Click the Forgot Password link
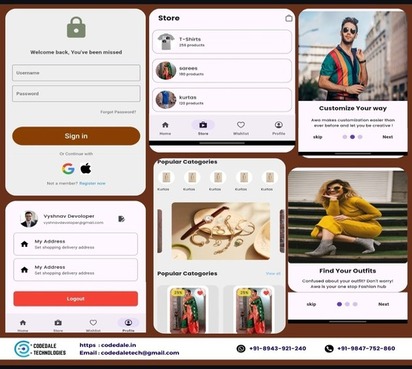412x369 pixels. coord(118,112)
